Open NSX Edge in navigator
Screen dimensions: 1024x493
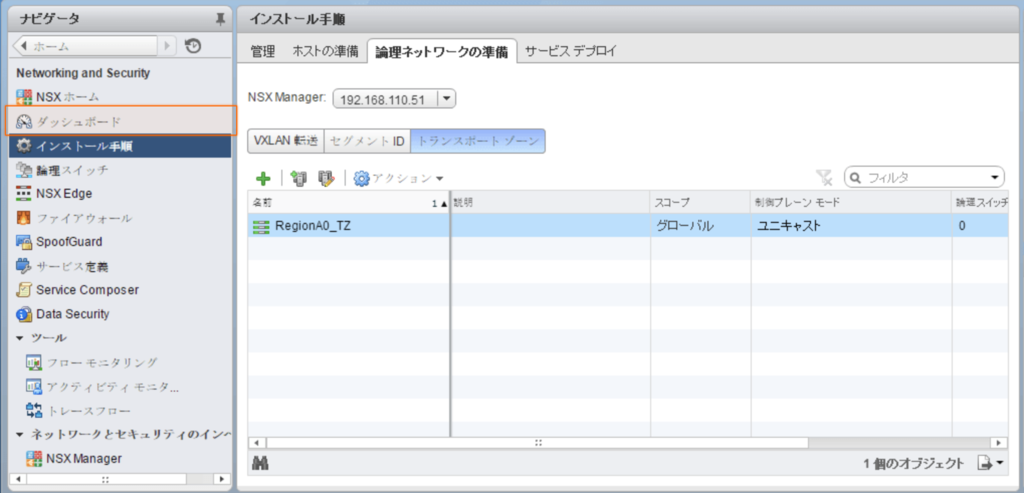coord(54,193)
